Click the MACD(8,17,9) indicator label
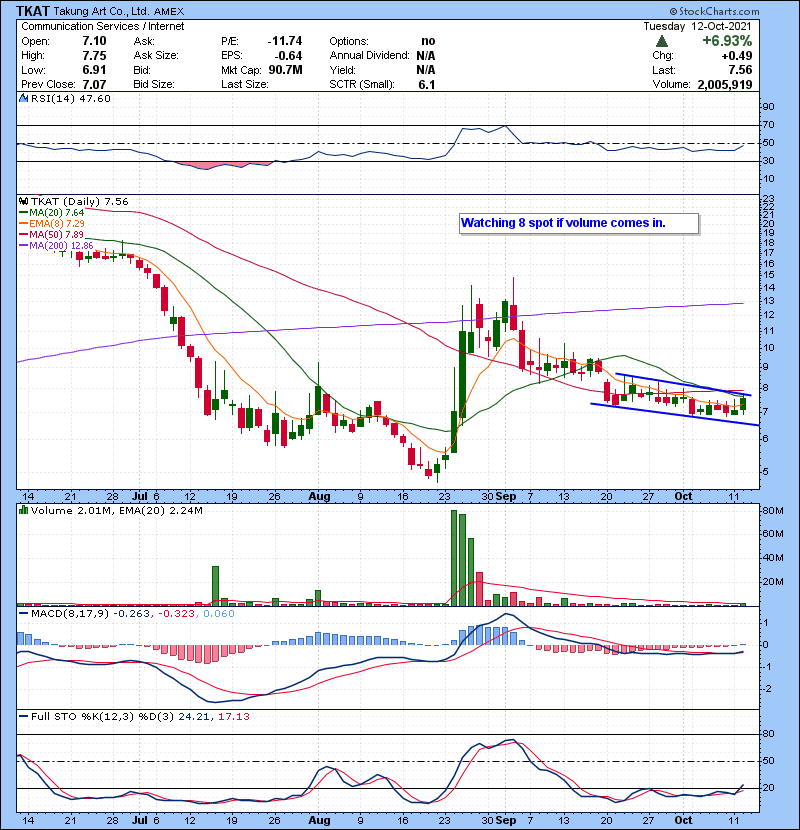This screenshot has width=800, height=830. (x=70, y=614)
